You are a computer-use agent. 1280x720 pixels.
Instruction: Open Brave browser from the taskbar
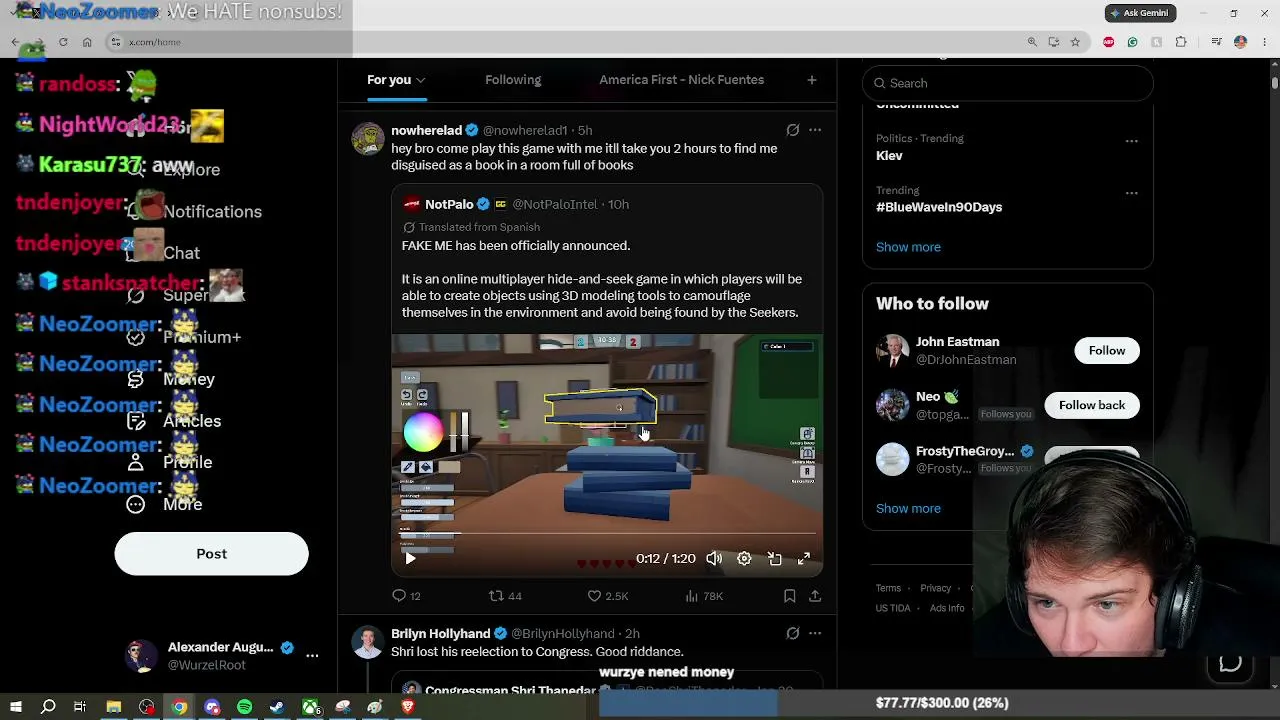coord(408,707)
